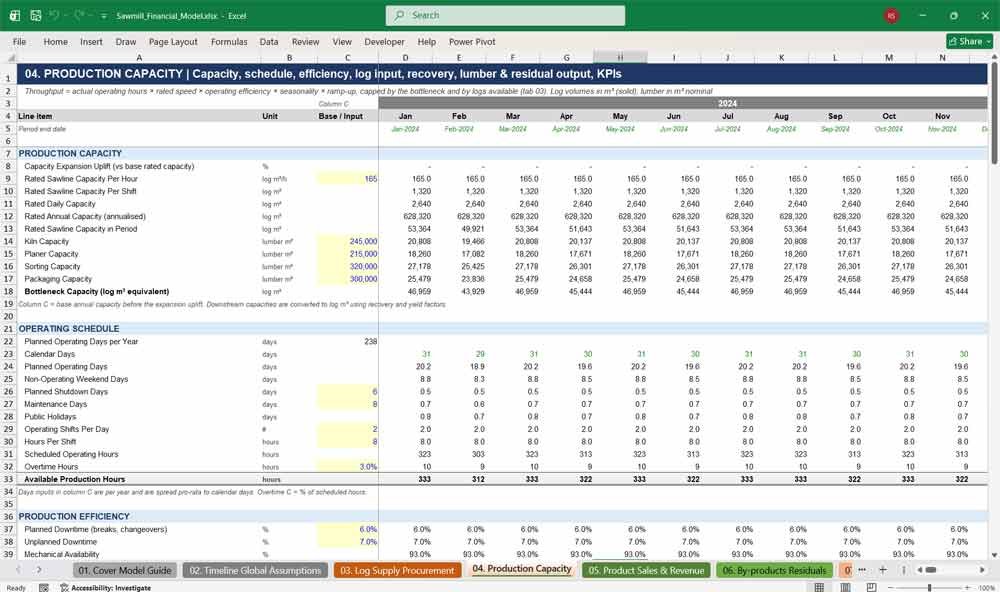Select Planer Capacity input 215,000
This screenshot has width=1000, height=592.
point(348,254)
